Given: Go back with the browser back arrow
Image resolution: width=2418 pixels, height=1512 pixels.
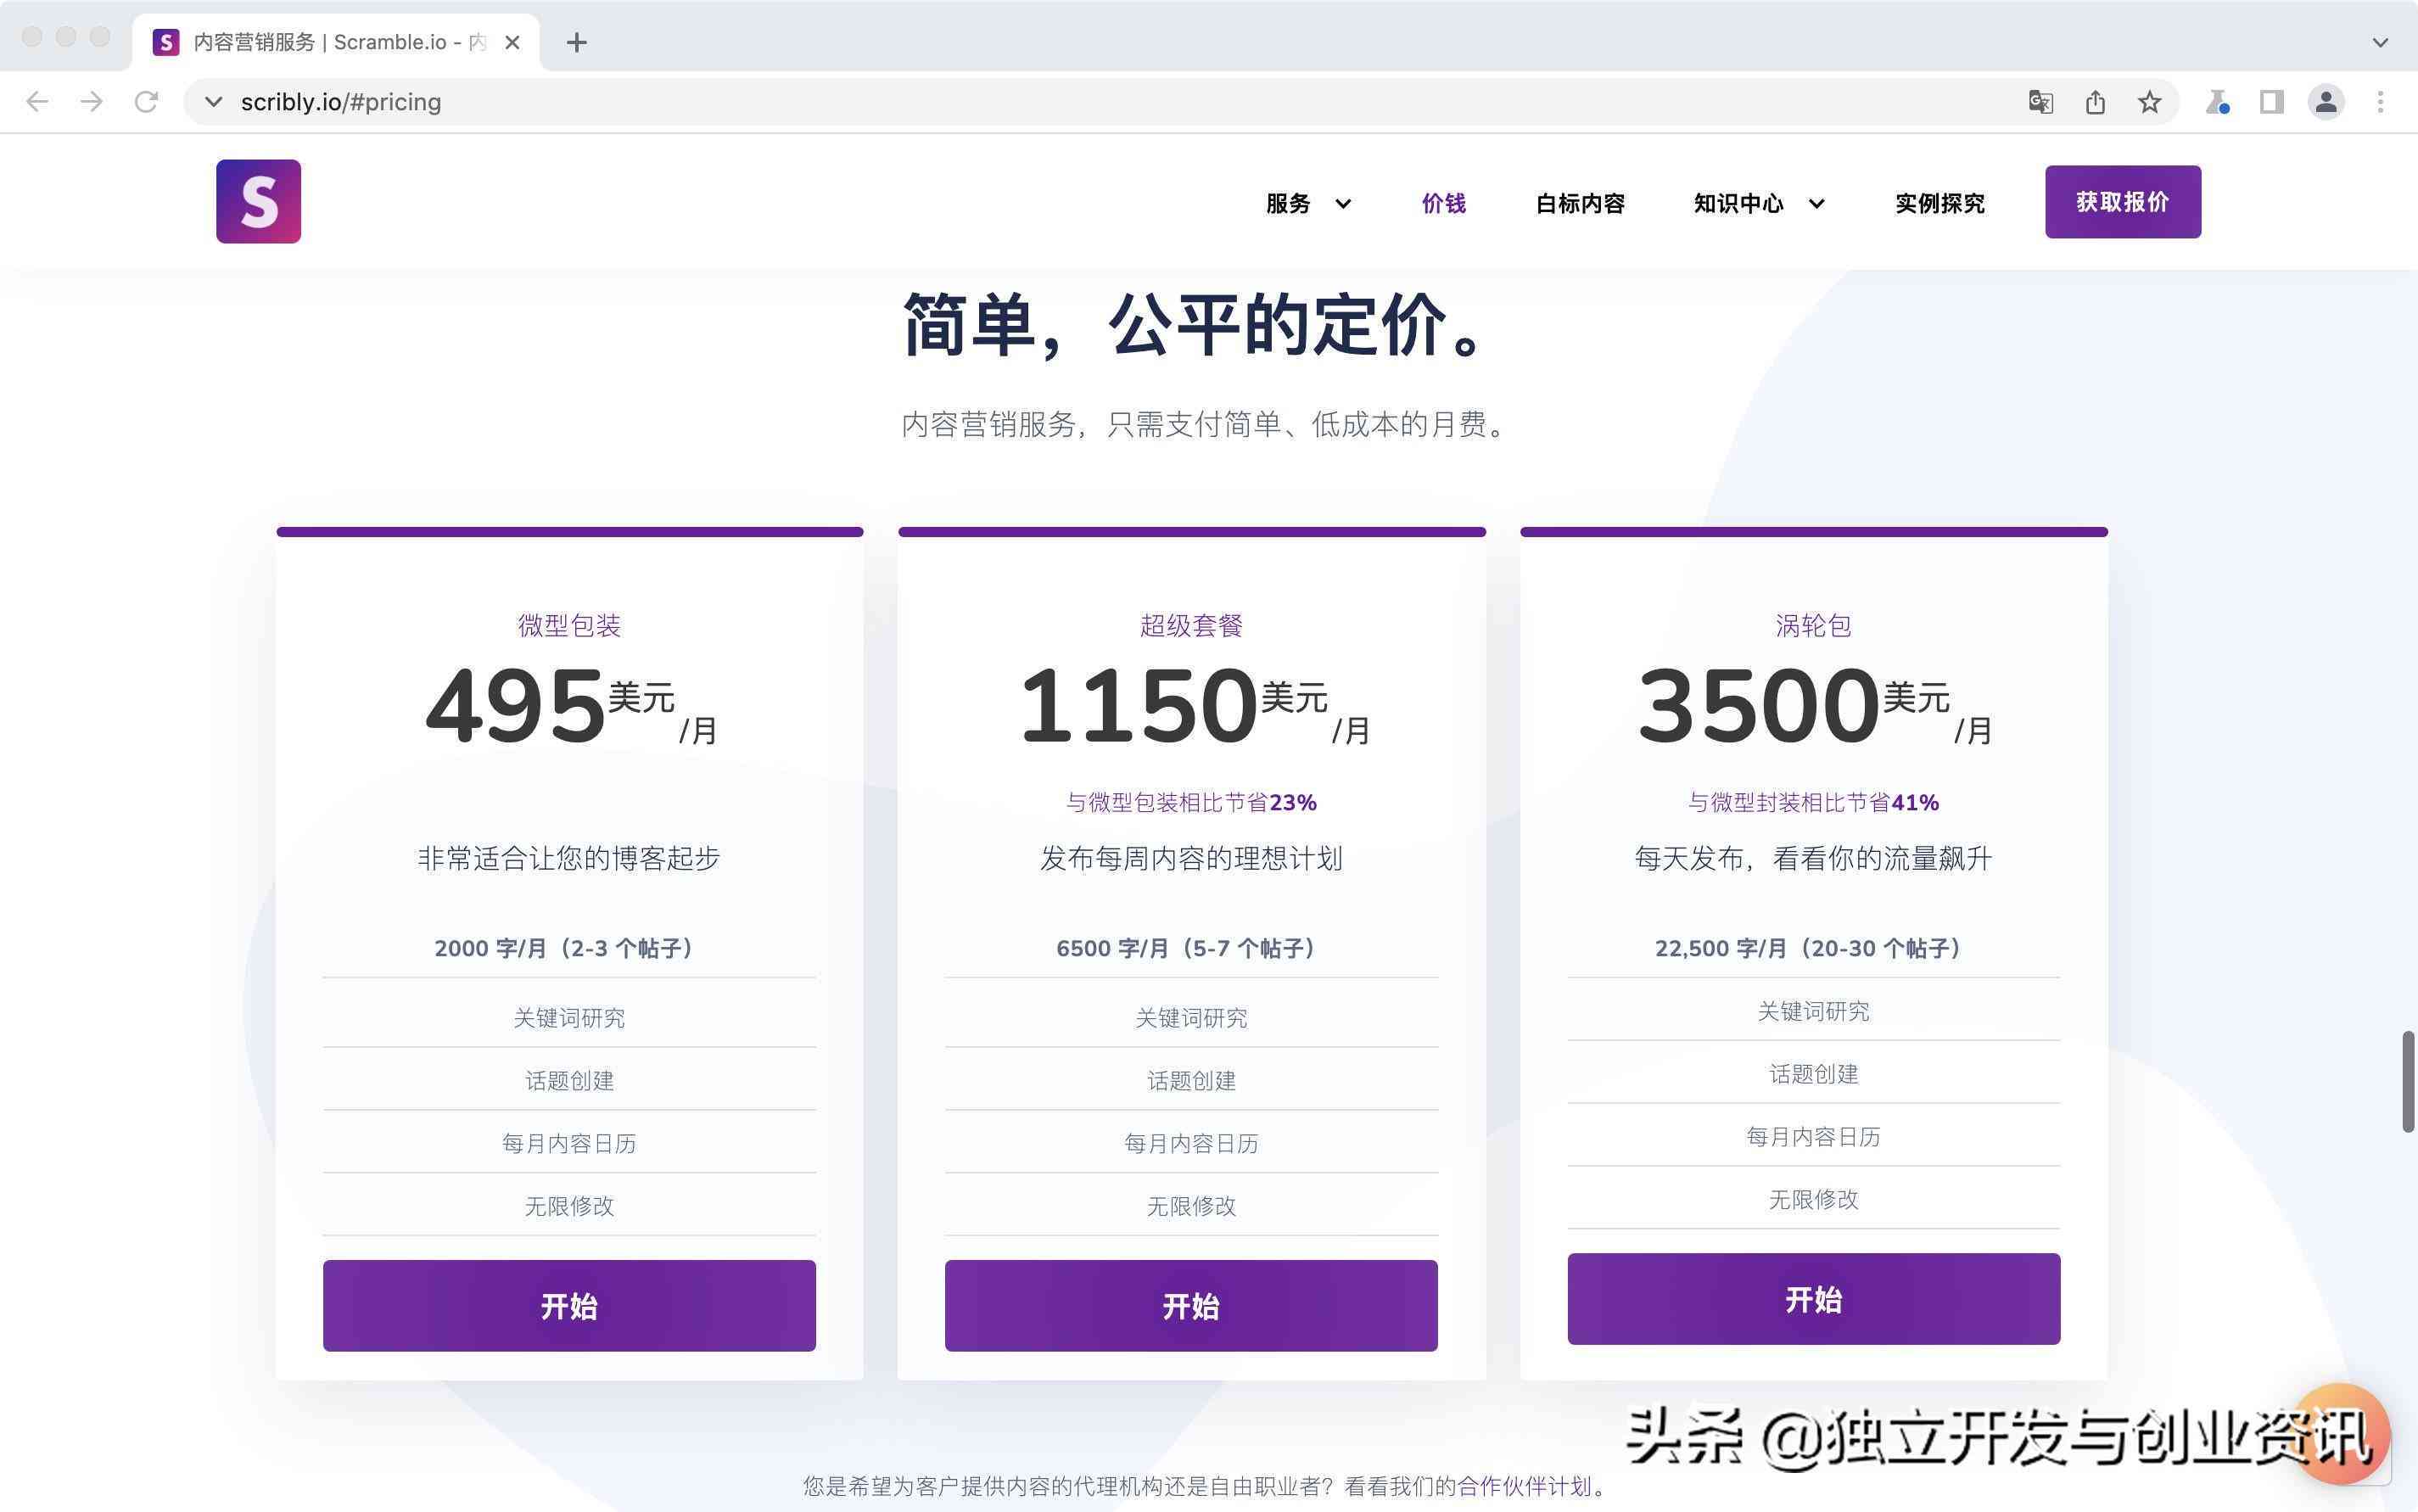Looking at the screenshot, I should click(x=37, y=102).
